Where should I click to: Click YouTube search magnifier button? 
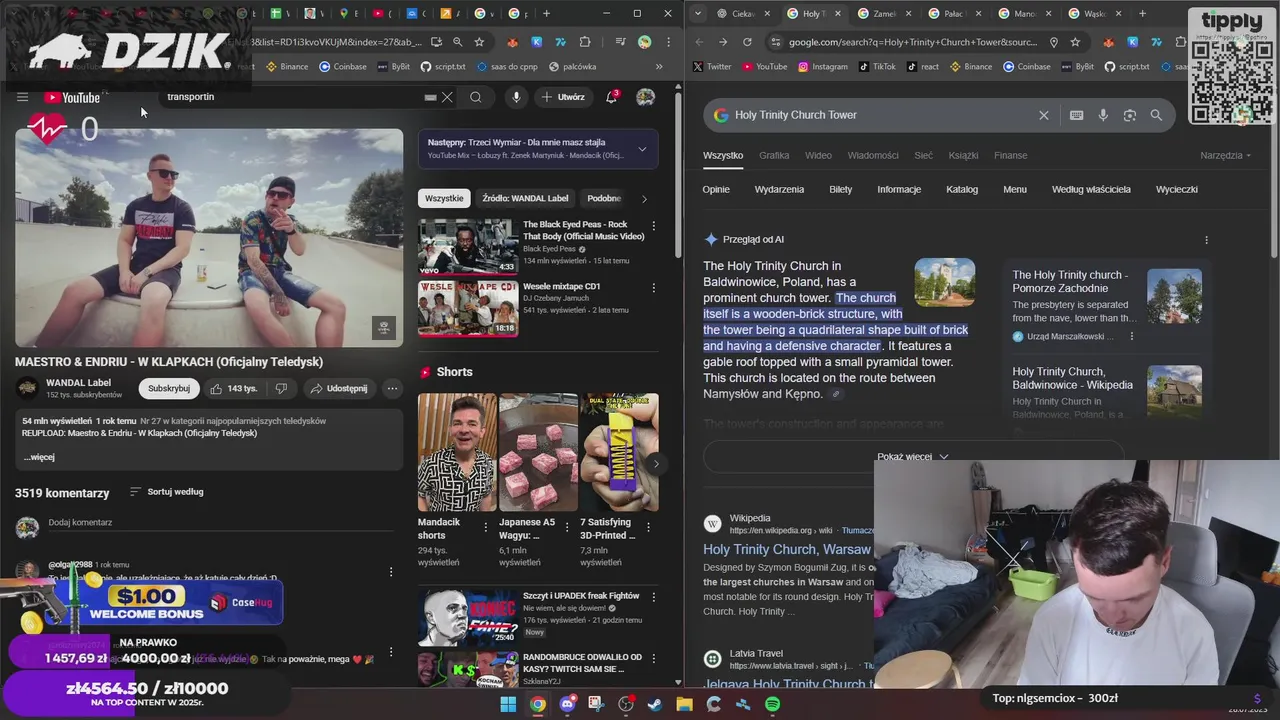(476, 97)
